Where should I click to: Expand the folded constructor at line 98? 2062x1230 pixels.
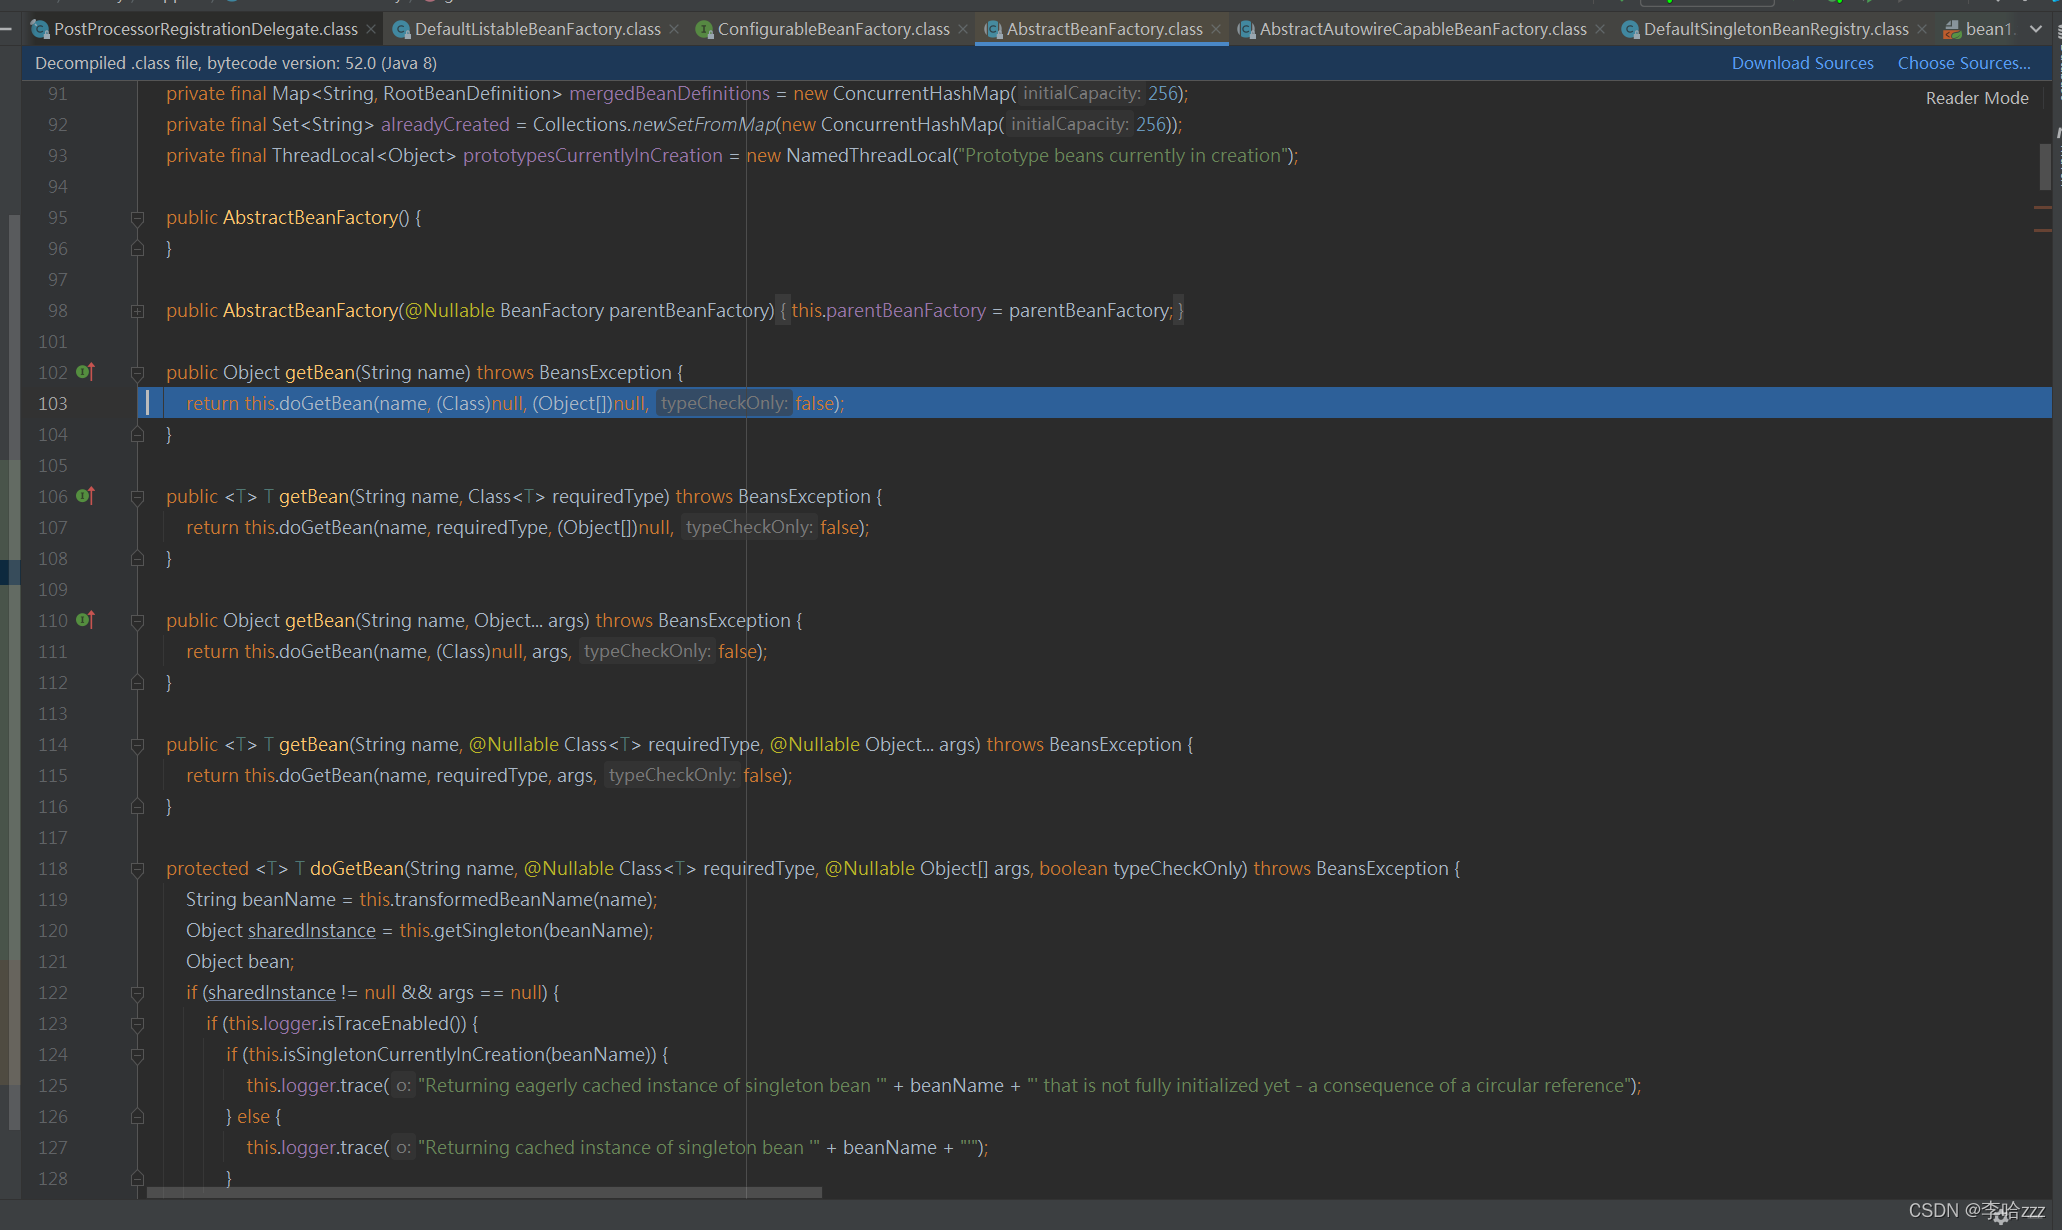click(x=138, y=311)
